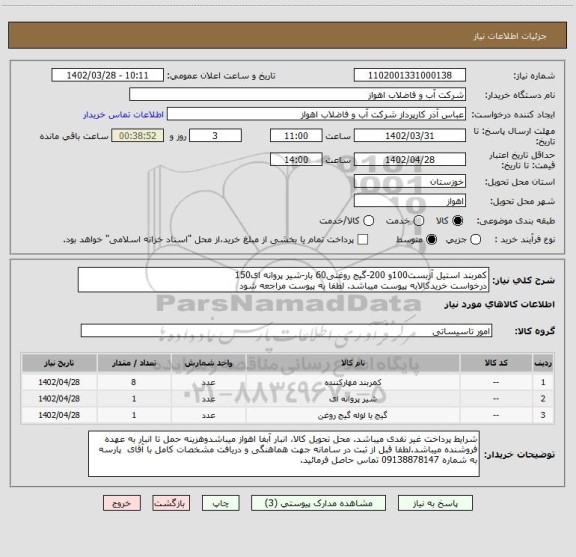Viewport: 576px width, 557px height.
Task: Click the 'بازگشت' back button
Action: 171,503
